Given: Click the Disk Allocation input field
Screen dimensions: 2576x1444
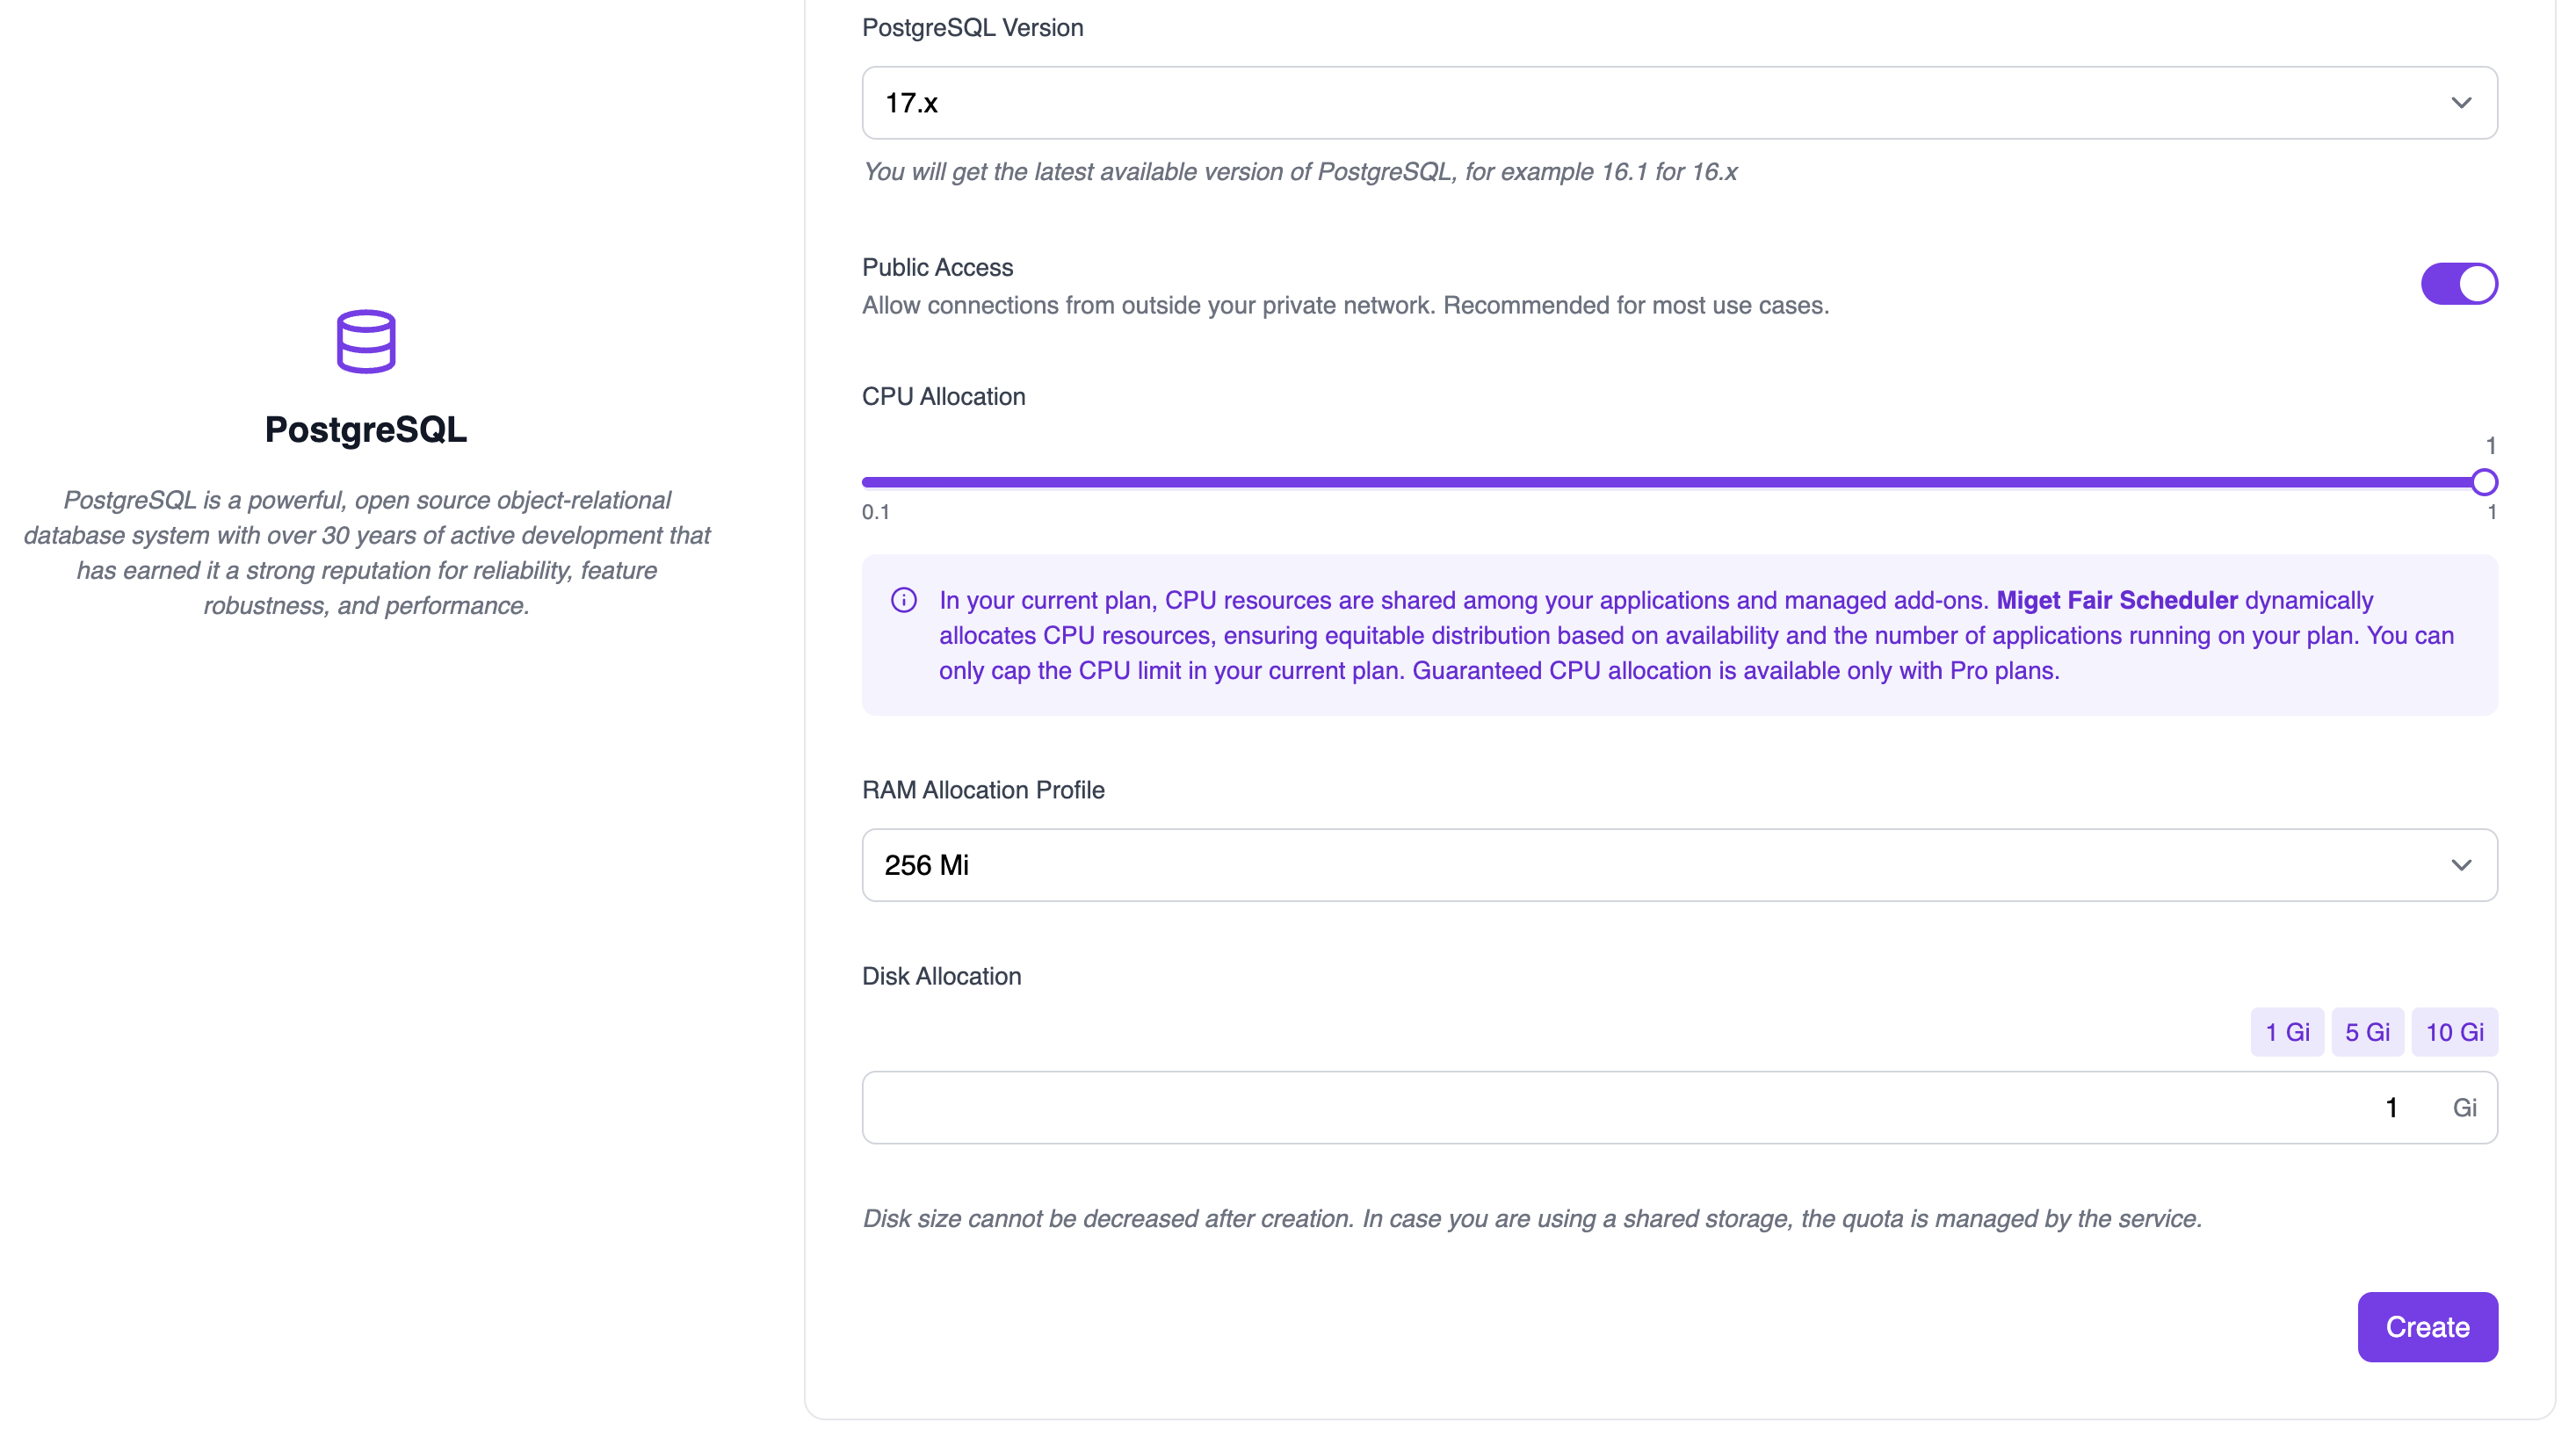Looking at the screenshot, I should tap(1640, 1108).
